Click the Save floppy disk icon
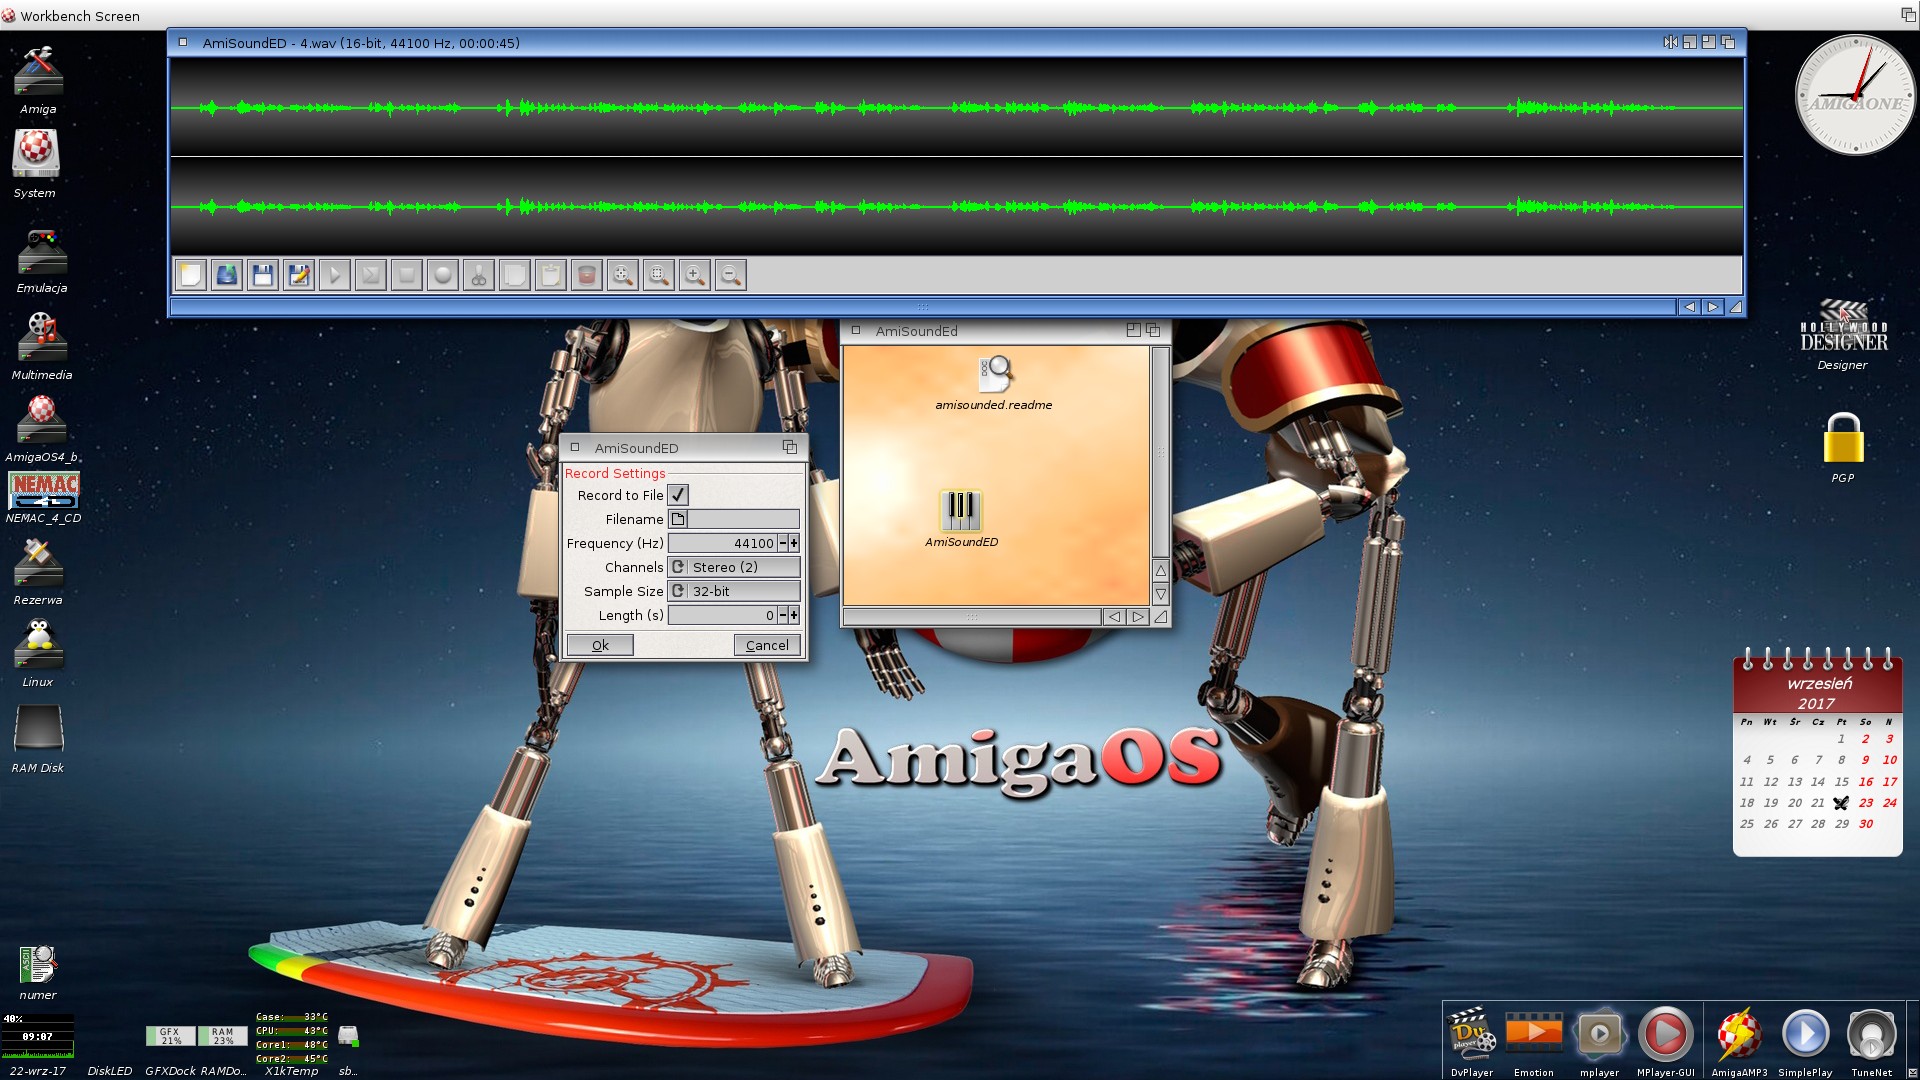 tap(263, 275)
